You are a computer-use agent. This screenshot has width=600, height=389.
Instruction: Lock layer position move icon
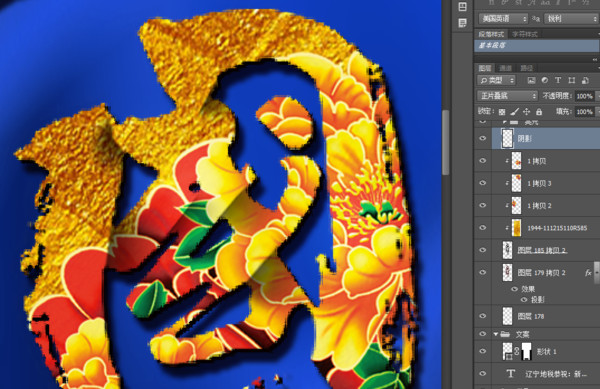click(527, 112)
